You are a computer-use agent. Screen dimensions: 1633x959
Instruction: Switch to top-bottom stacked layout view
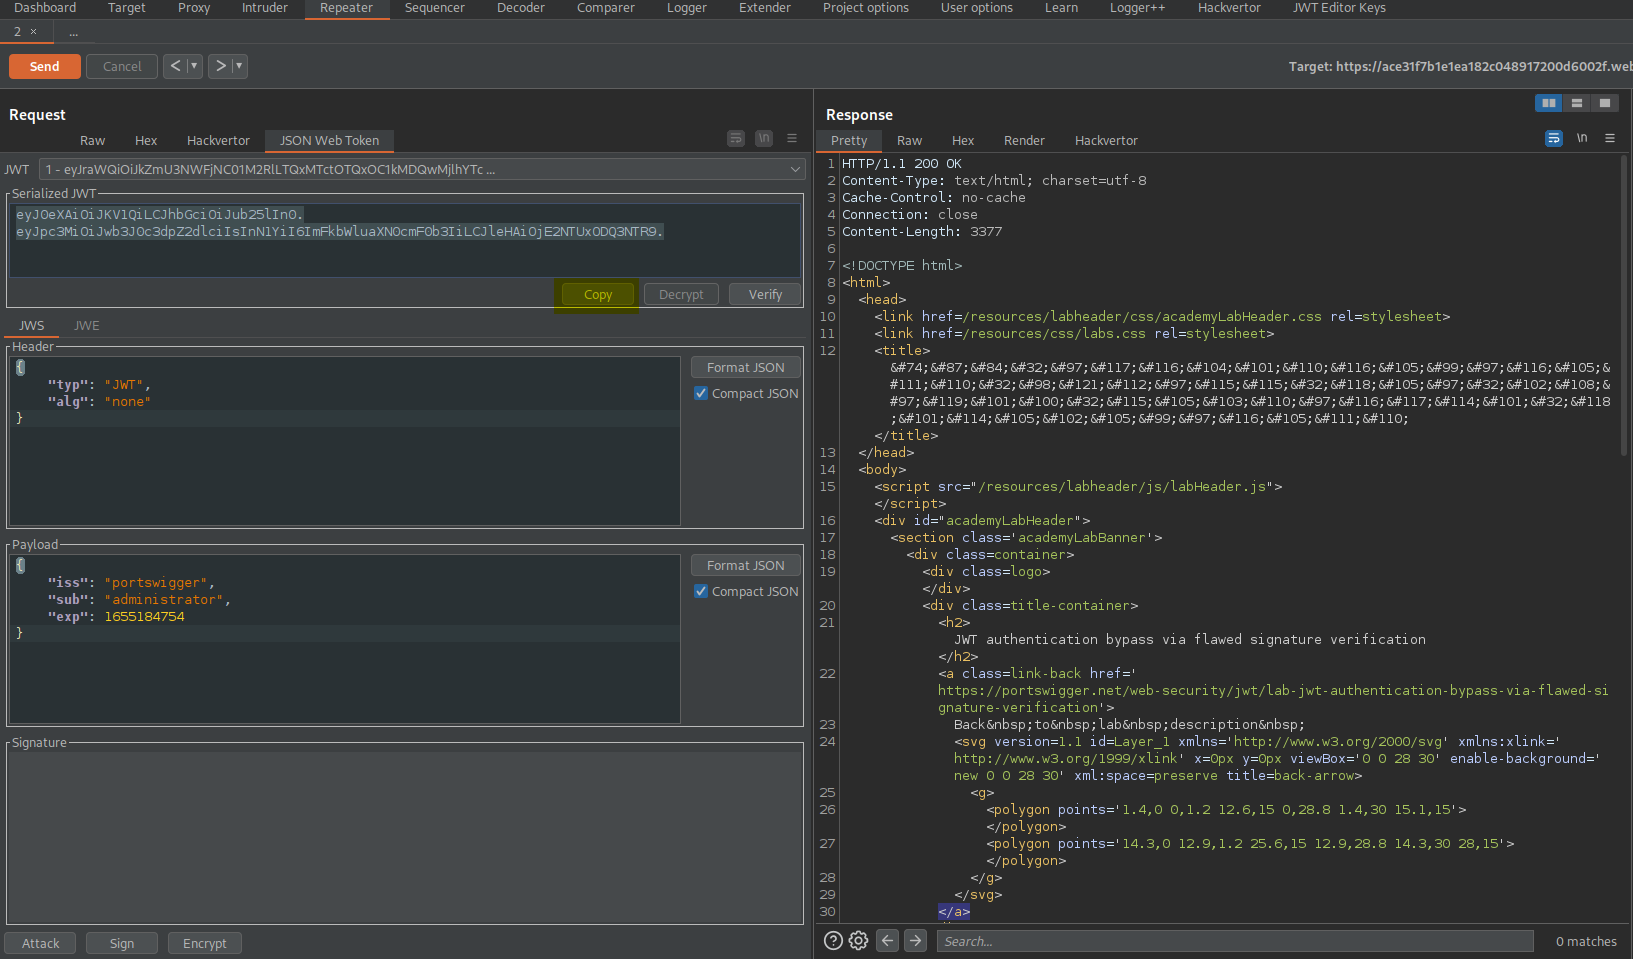click(x=1576, y=103)
